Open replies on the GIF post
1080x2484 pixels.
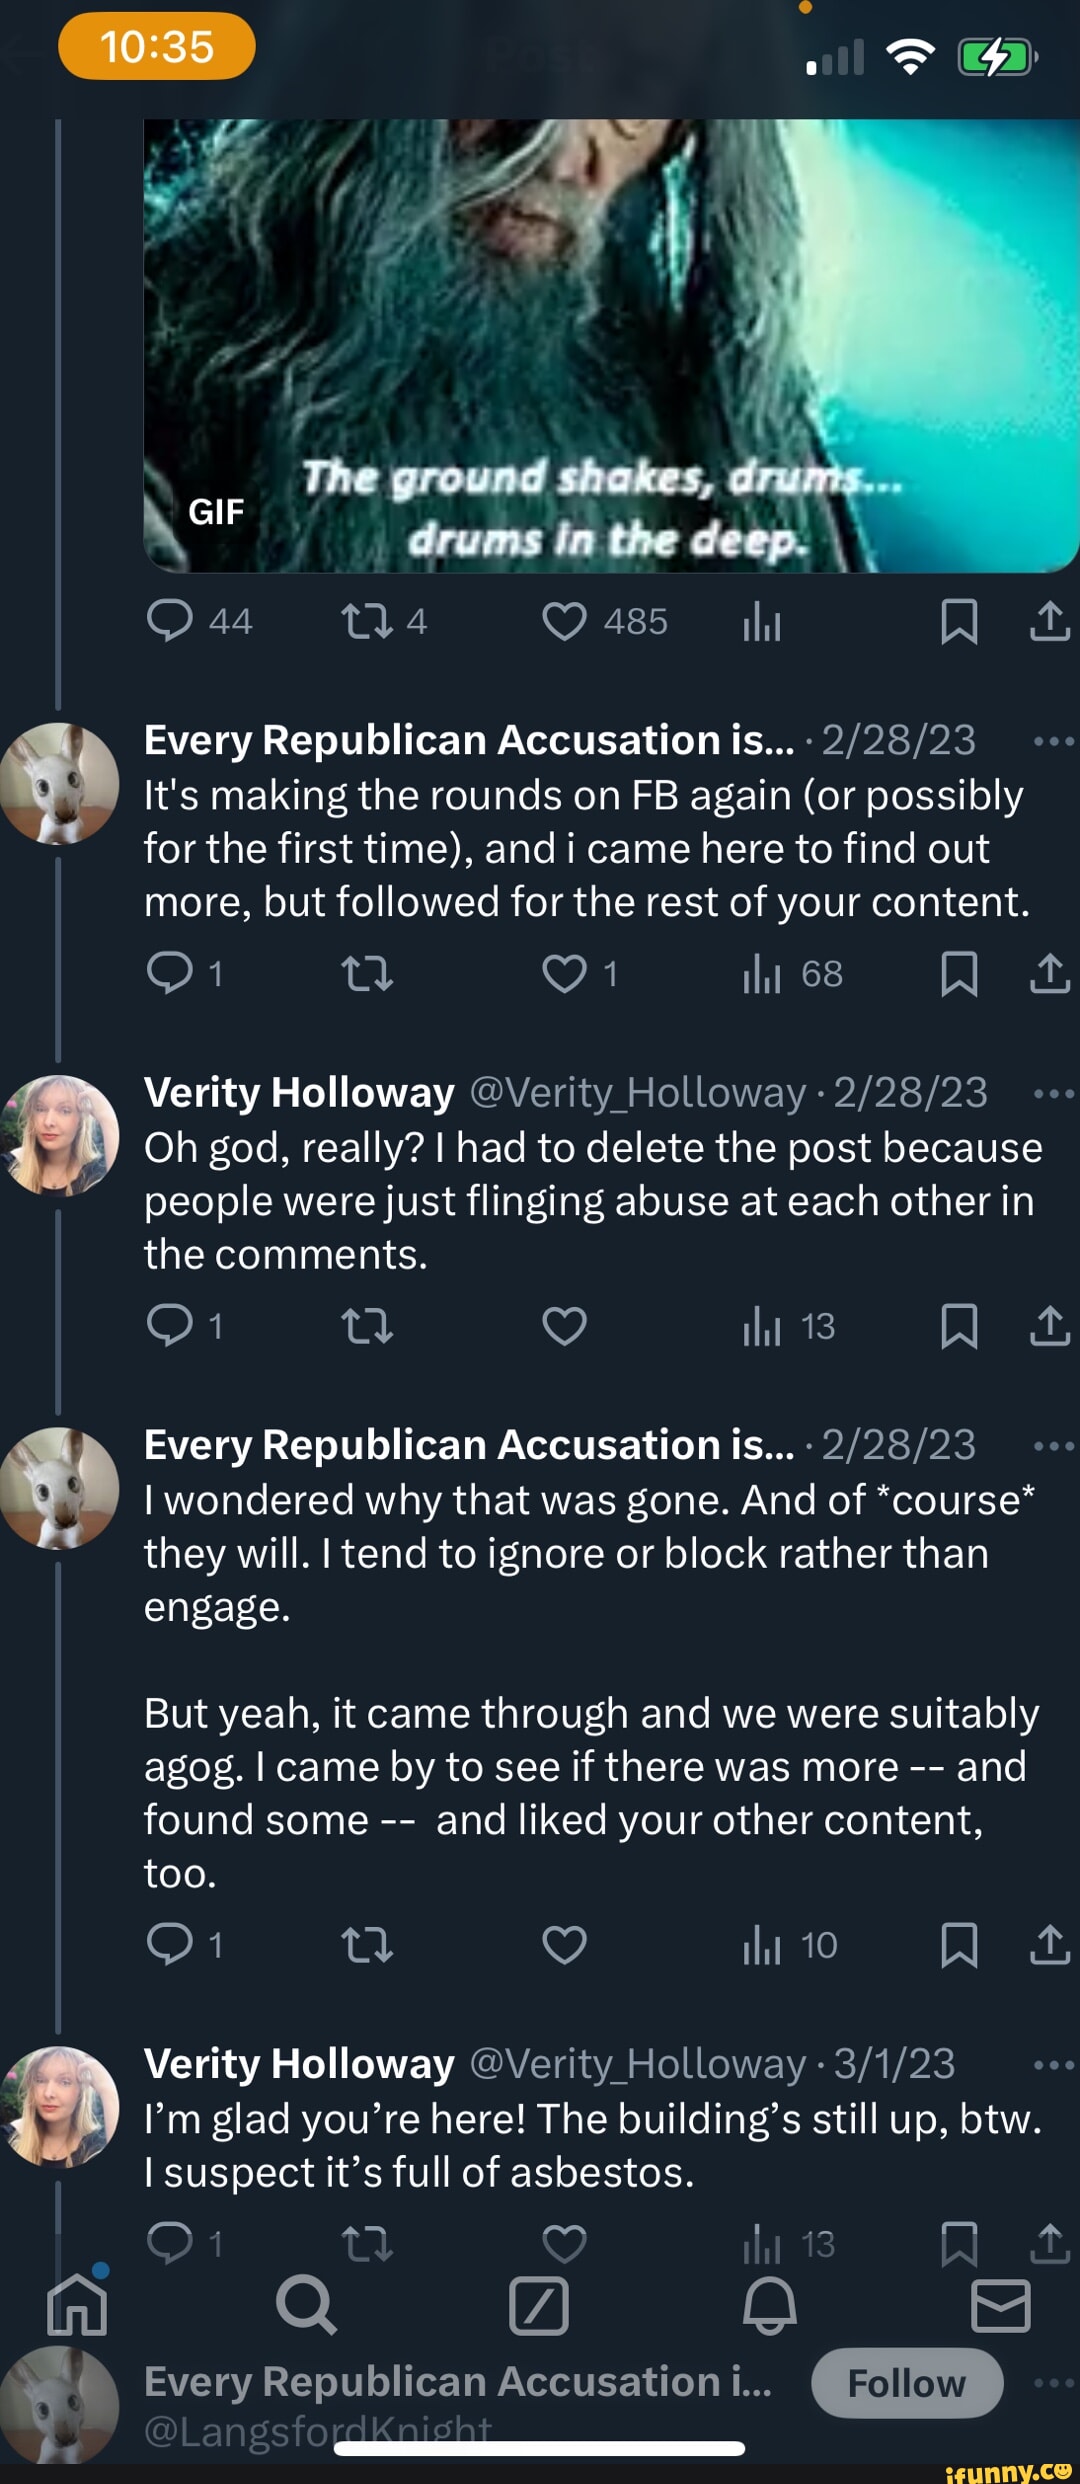coord(170,621)
